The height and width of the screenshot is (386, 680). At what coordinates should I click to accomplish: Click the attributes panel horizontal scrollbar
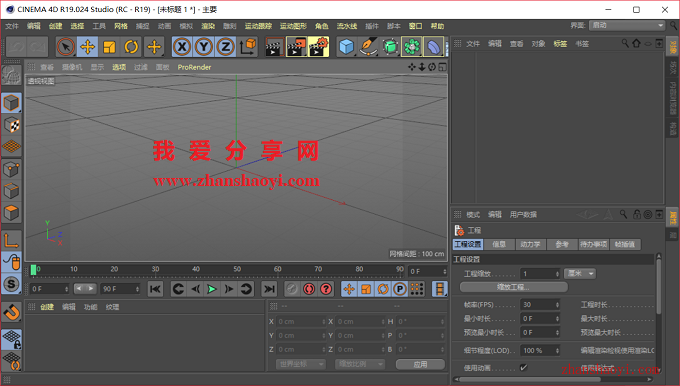pos(530,379)
